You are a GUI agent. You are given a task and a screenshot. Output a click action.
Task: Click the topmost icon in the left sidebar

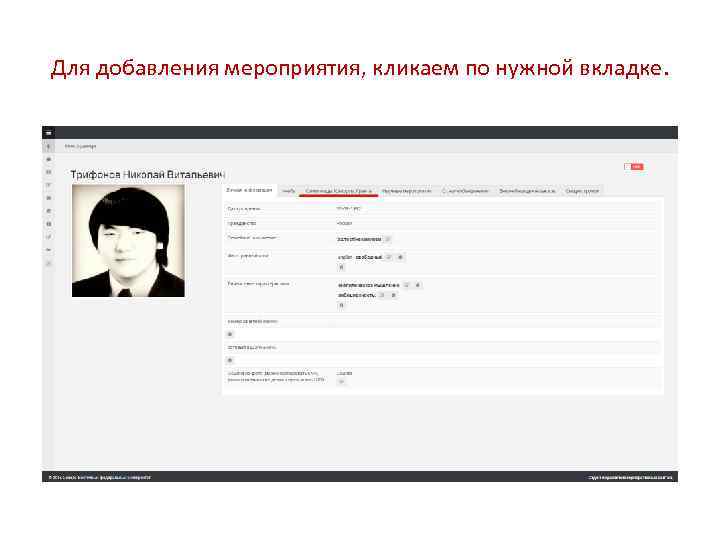click(x=49, y=146)
